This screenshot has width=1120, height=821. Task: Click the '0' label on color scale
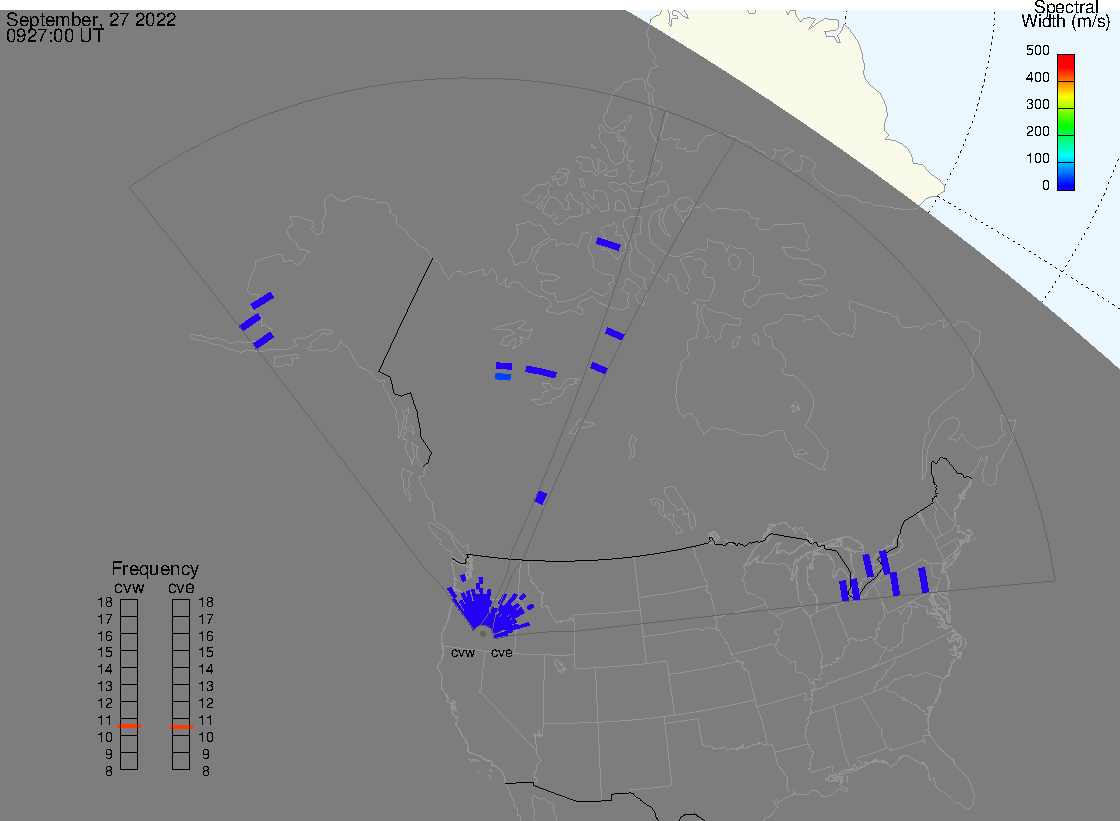click(x=1046, y=186)
